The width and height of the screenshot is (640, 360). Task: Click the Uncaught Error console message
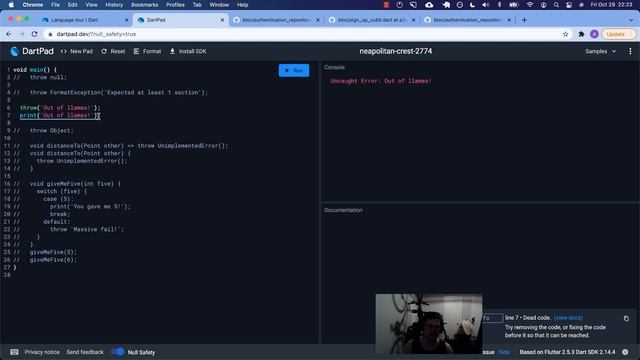click(x=381, y=81)
